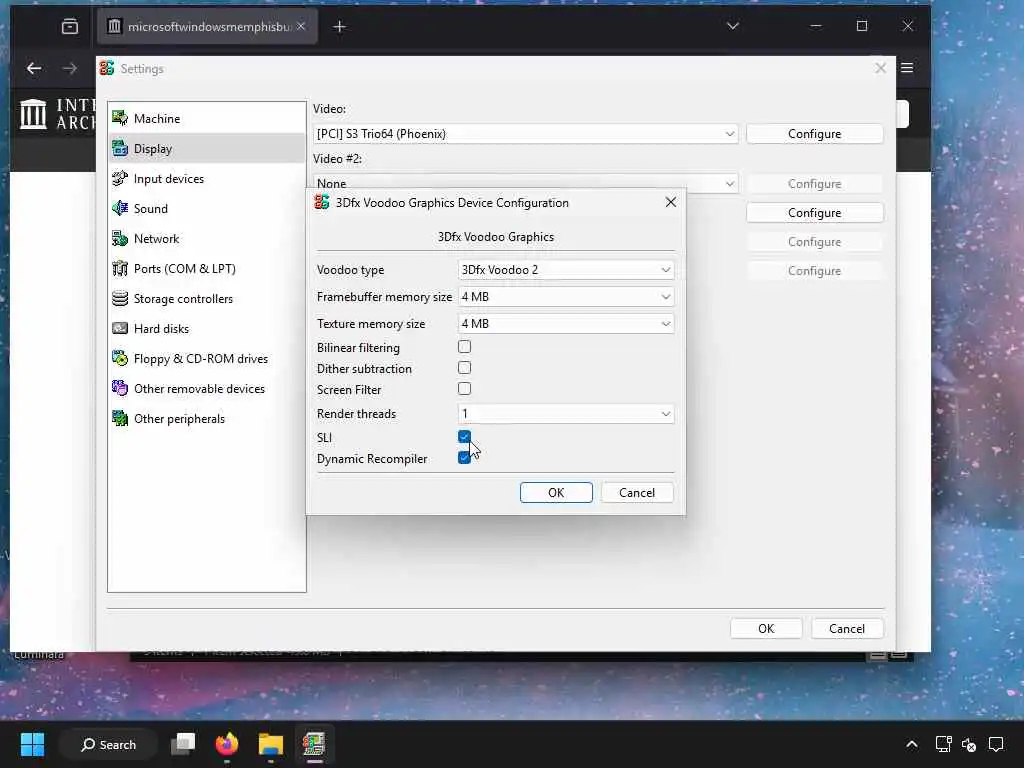This screenshot has height=768, width=1024.
Task: Click the Storage controllers icon
Action: click(x=120, y=298)
